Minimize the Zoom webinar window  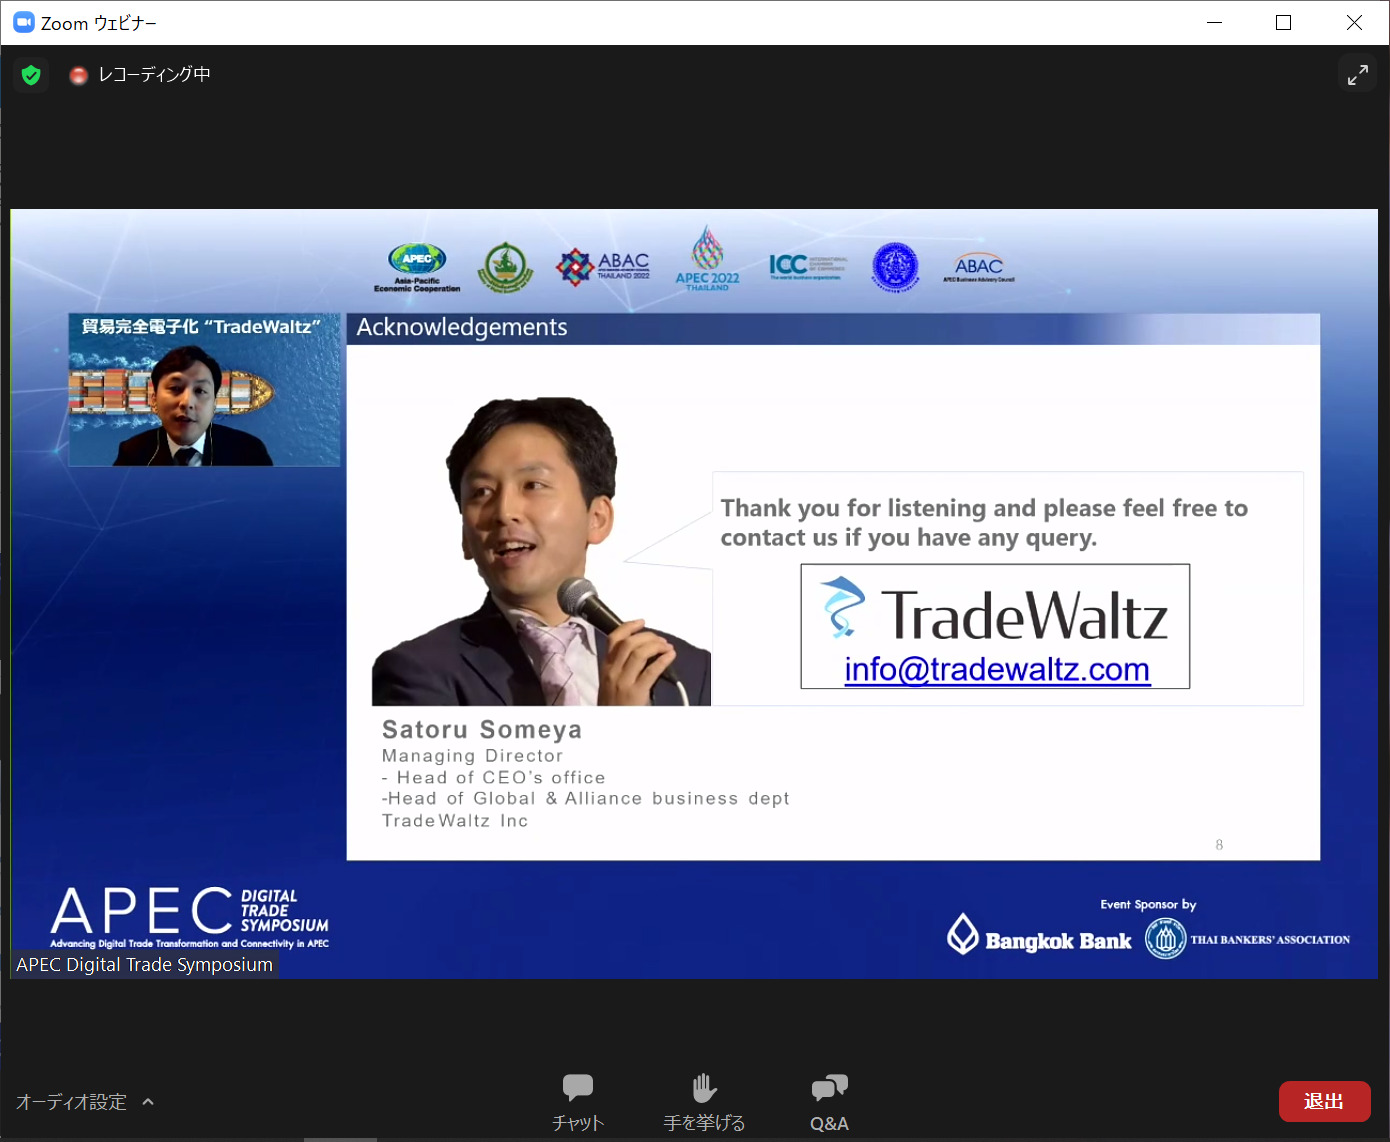tap(1215, 22)
